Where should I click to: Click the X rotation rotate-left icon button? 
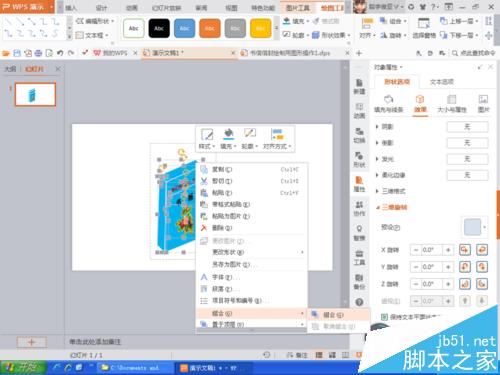pos(482,249)
